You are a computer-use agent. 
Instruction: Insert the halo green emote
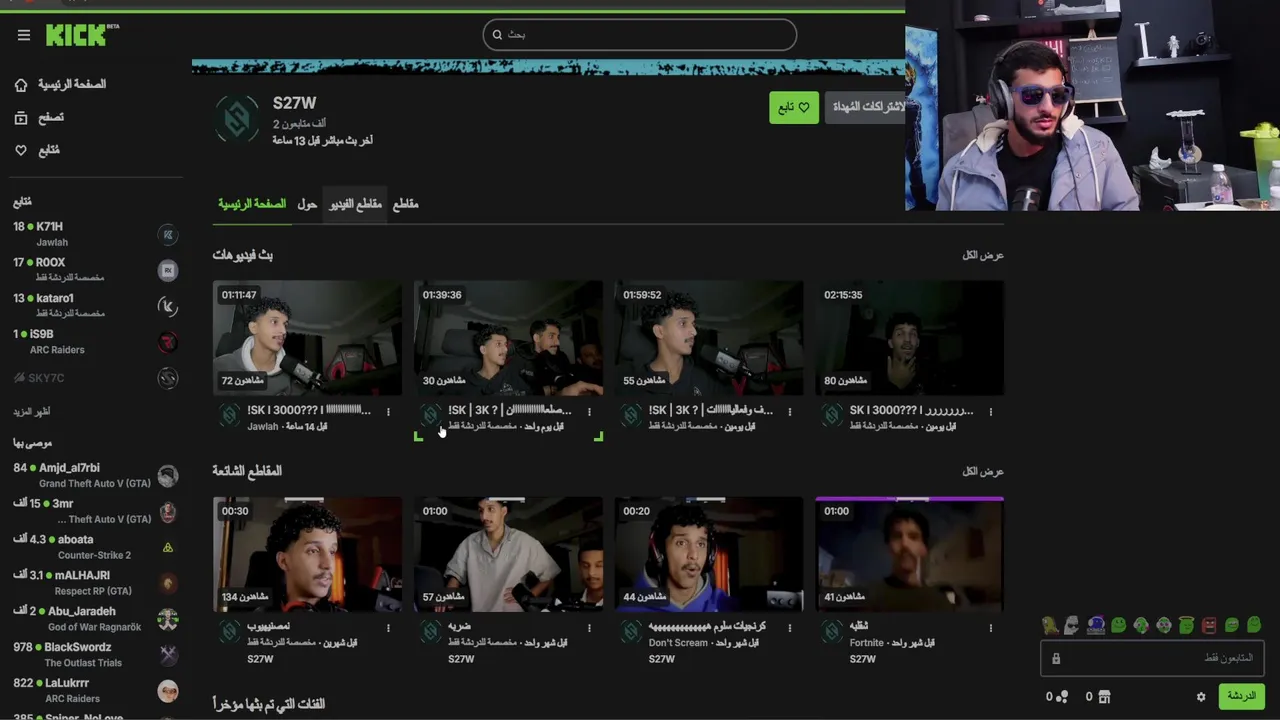click(1186, 626)
